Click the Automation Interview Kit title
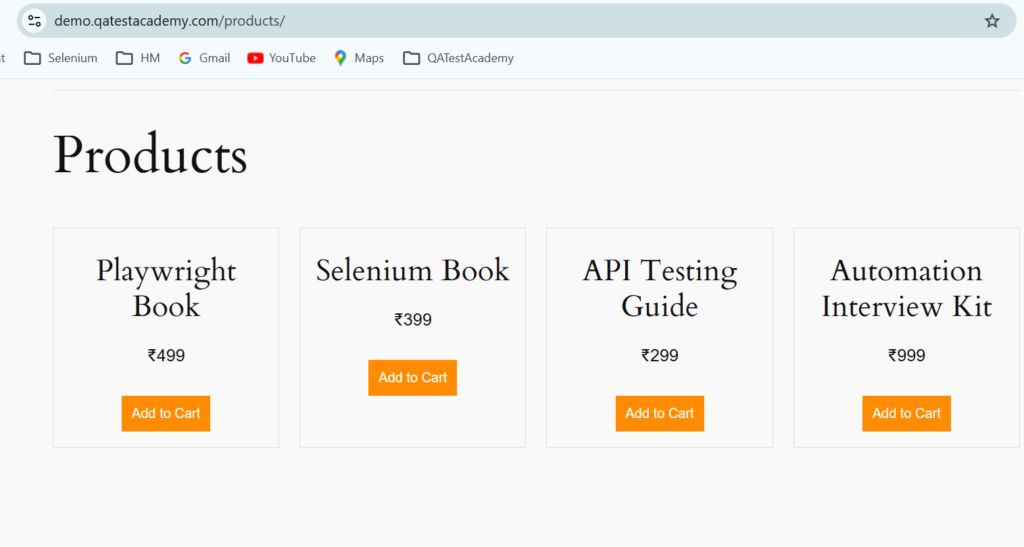This screenshot has height=547, width=1024. (x=906, y=288)
